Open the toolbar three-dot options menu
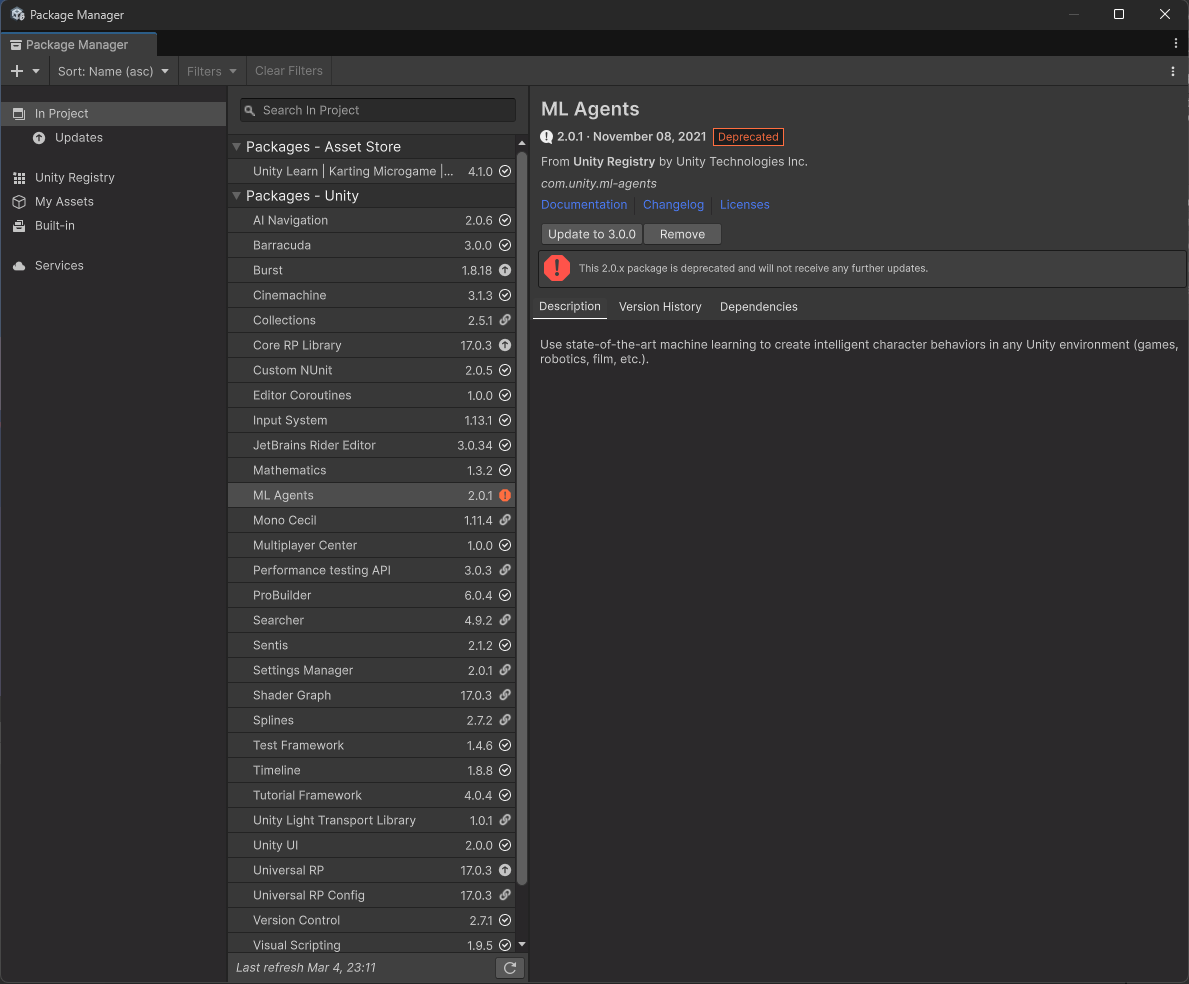The image size is (1189, 984). pyautogui.click(x=1173, y=71)
